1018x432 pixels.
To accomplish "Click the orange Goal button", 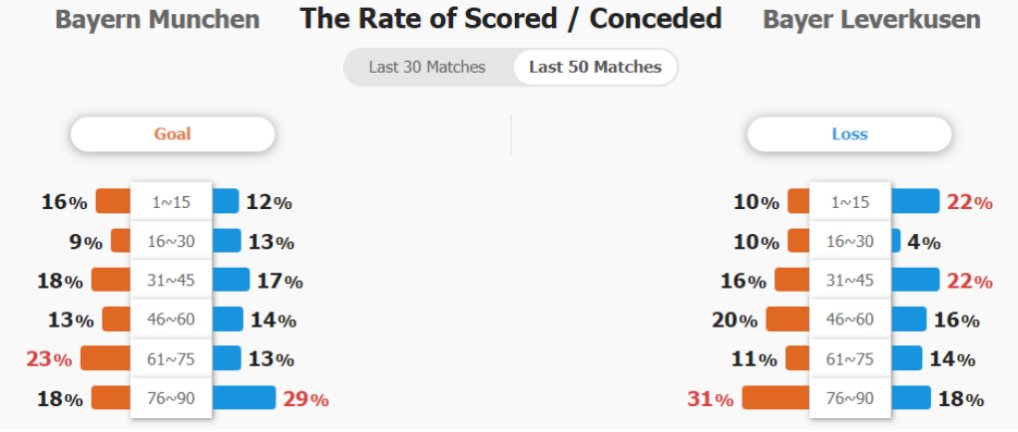I will [x=173, y=134].
